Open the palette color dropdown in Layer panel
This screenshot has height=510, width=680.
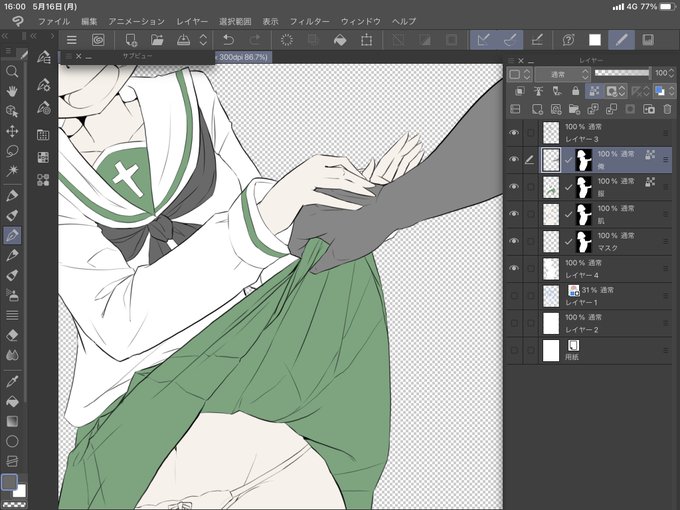click(x=519, y=75)
